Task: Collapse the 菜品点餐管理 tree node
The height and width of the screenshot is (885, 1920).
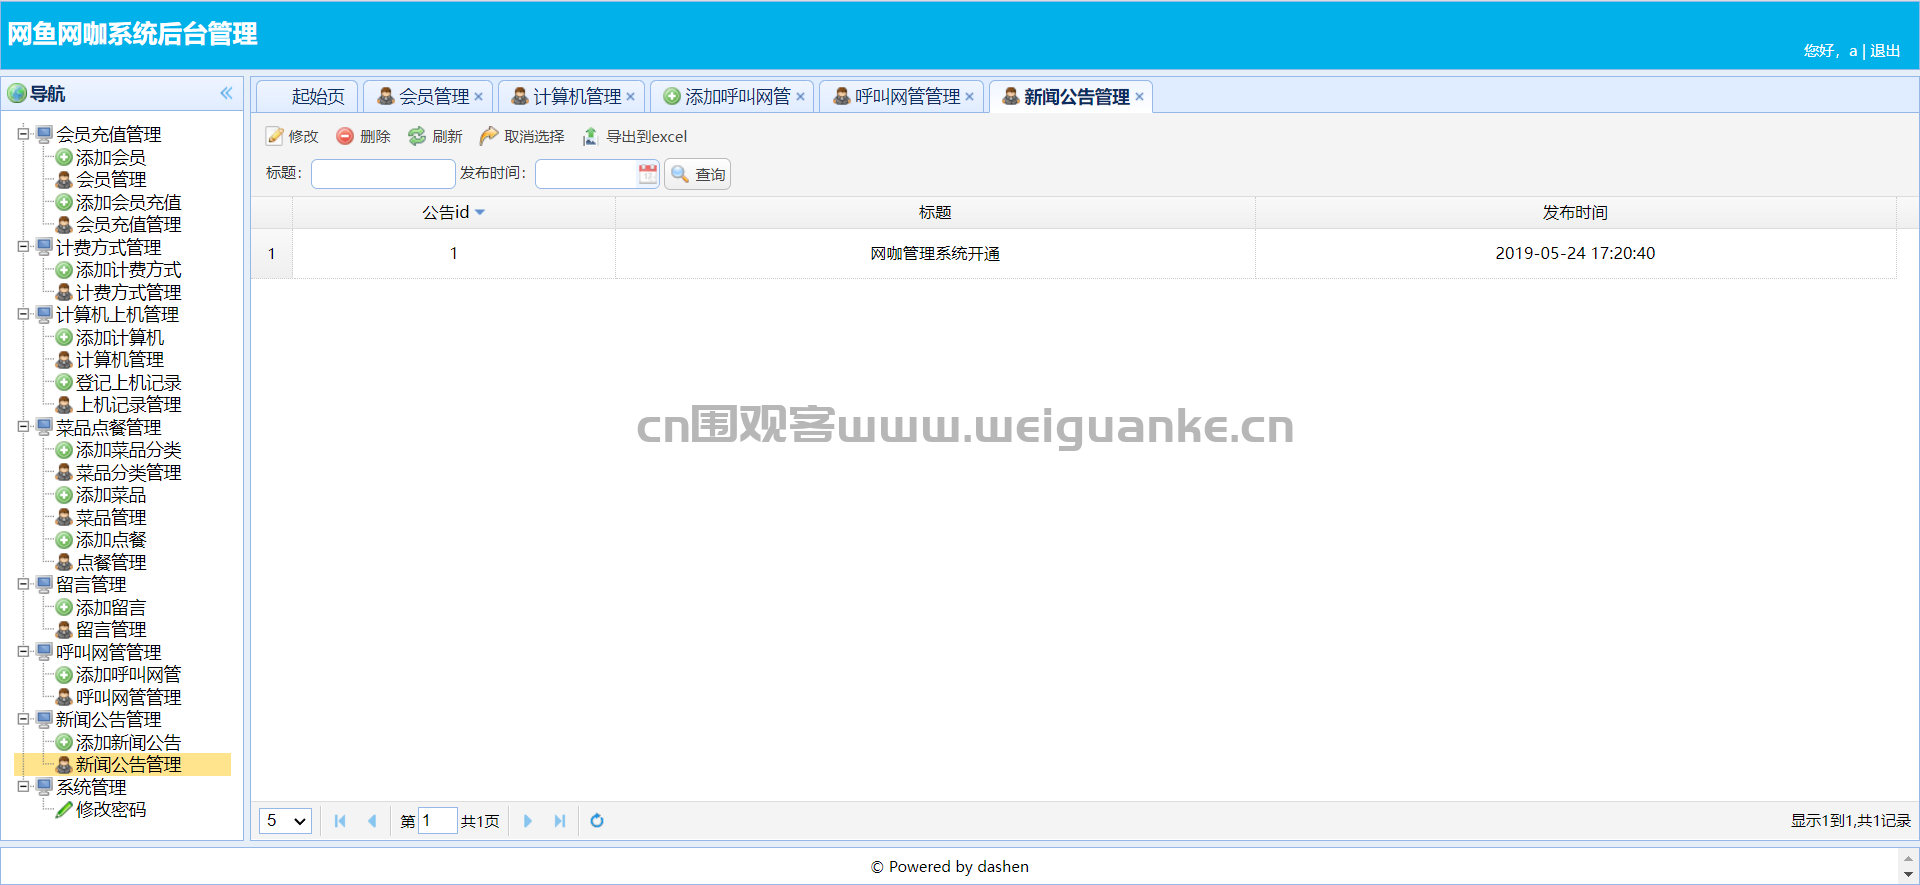Action: (x=24, y=426)
